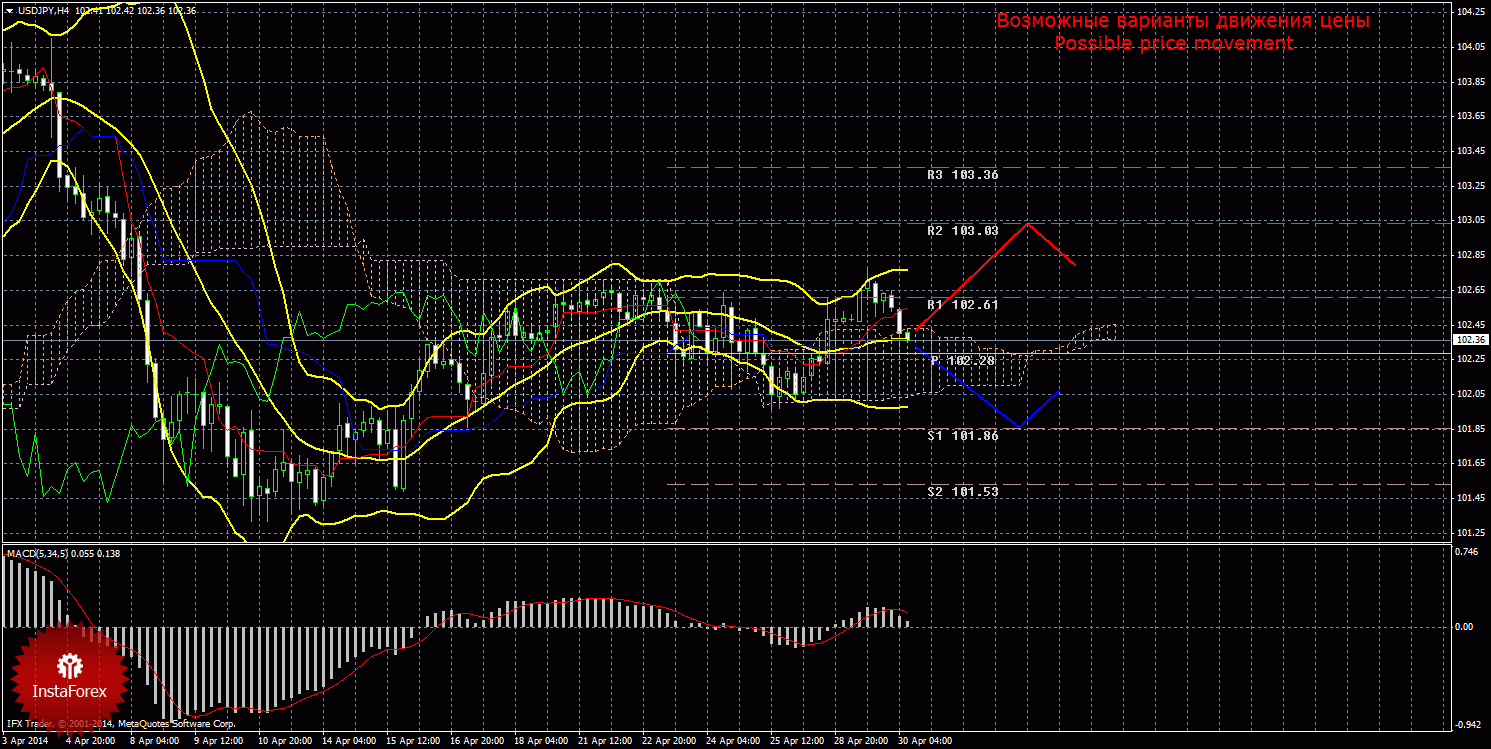Click the 0.00 MACD scale label

(1465, 627)
